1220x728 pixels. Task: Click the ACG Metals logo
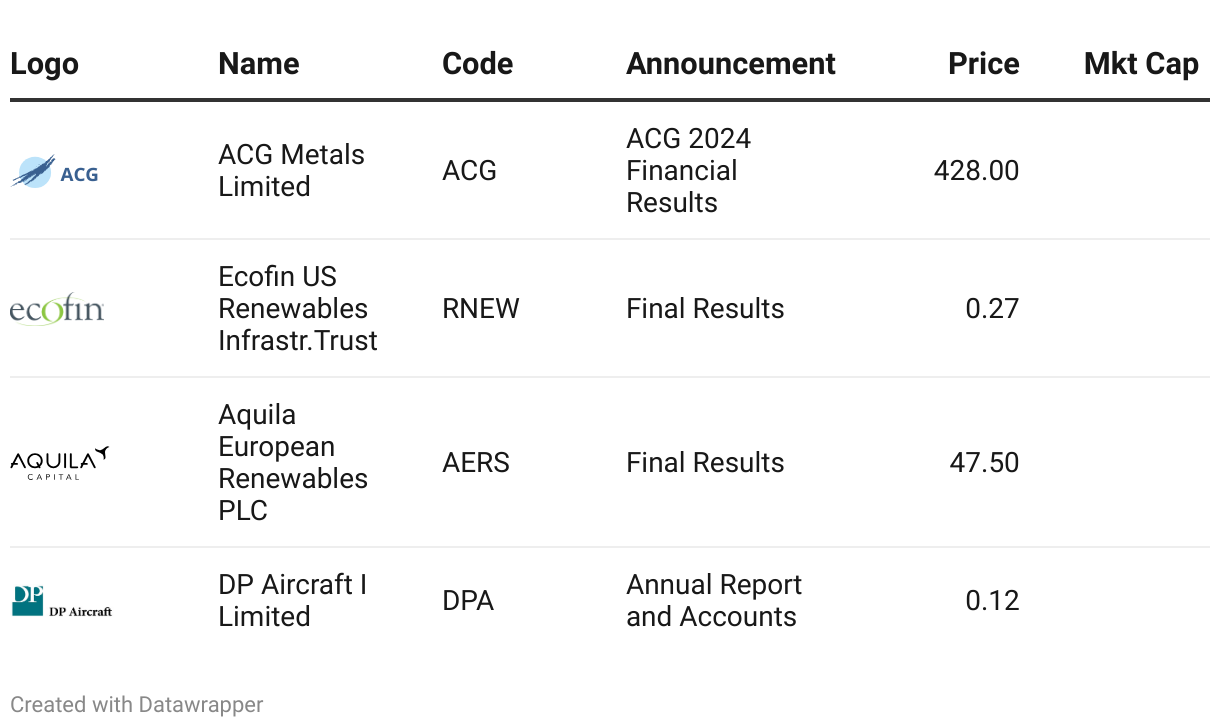tap(55, 172)
